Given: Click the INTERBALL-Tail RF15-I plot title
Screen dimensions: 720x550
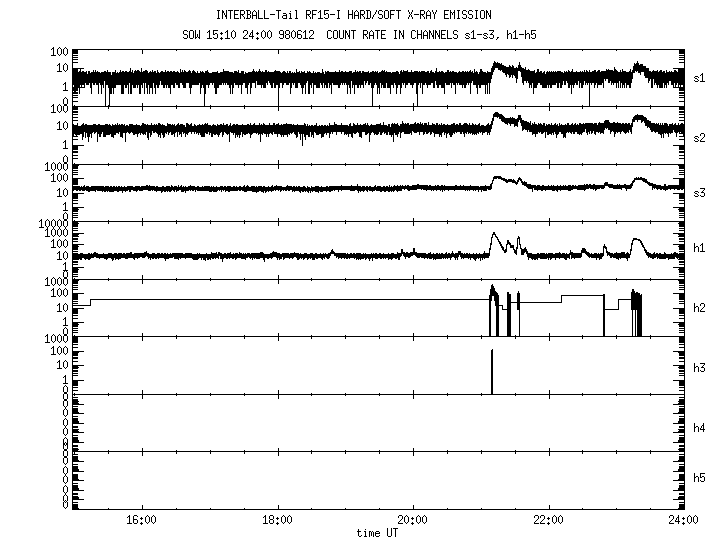Looking at the screenshot, I should coord(354,15).
